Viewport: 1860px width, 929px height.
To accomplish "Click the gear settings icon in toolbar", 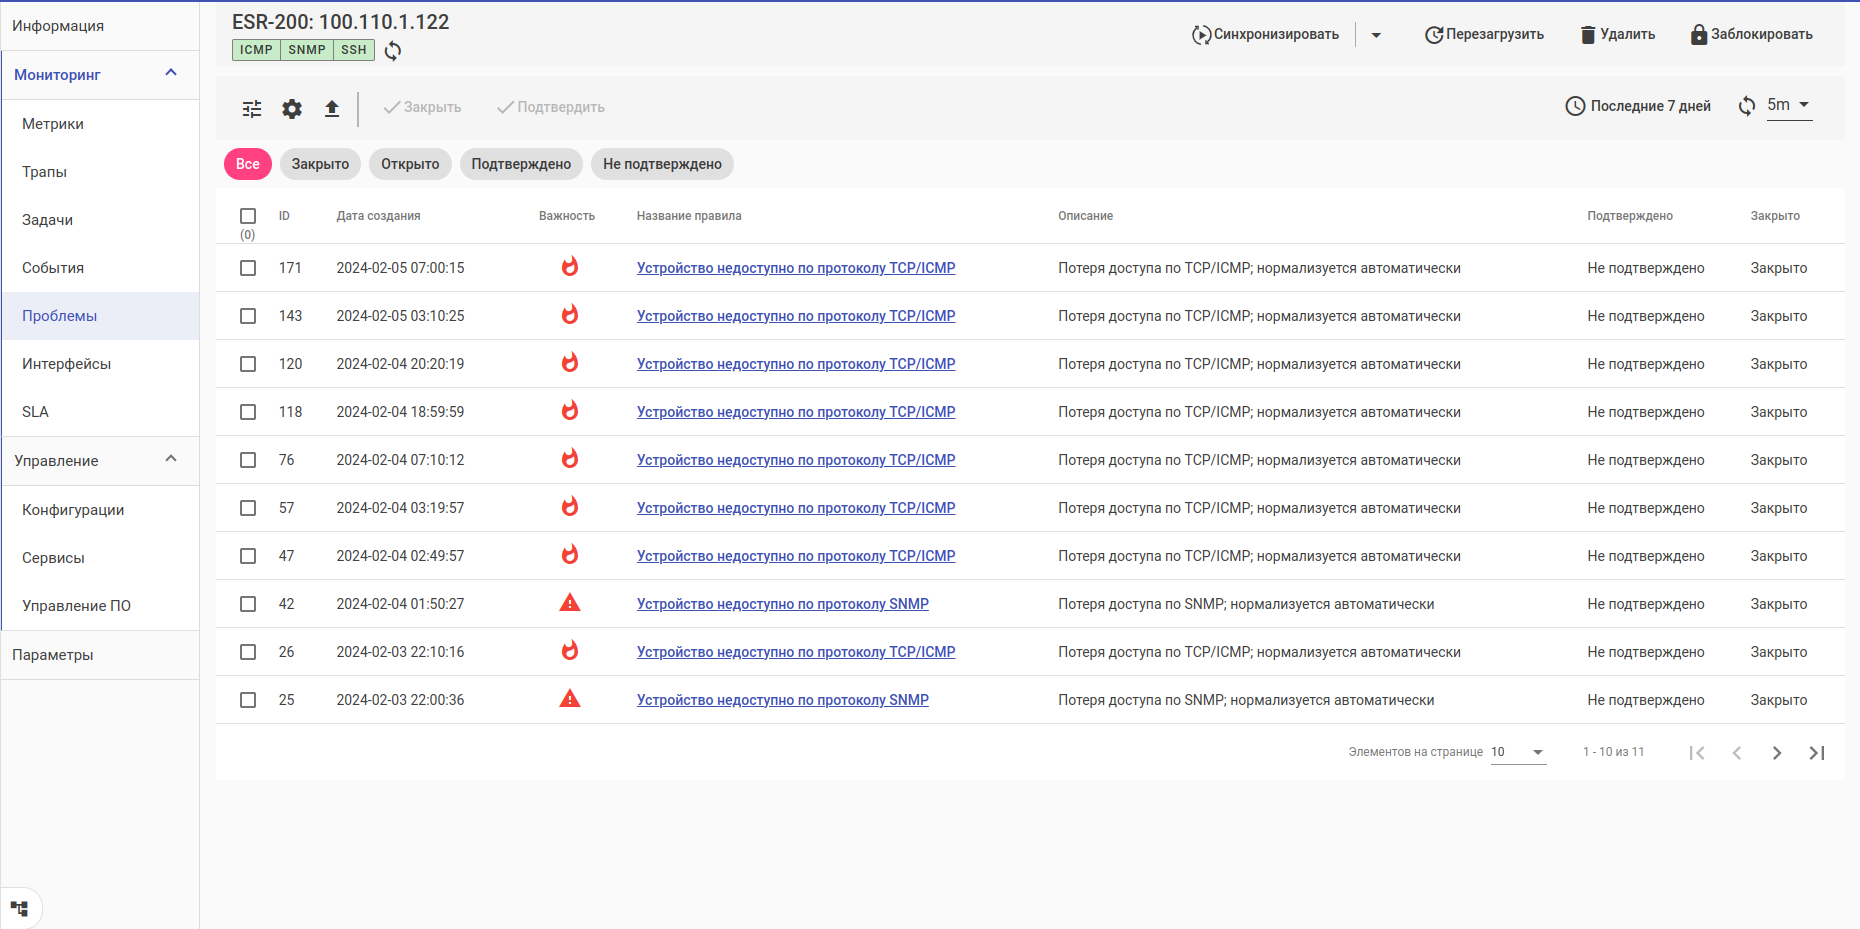I will (x=292, y=109).
